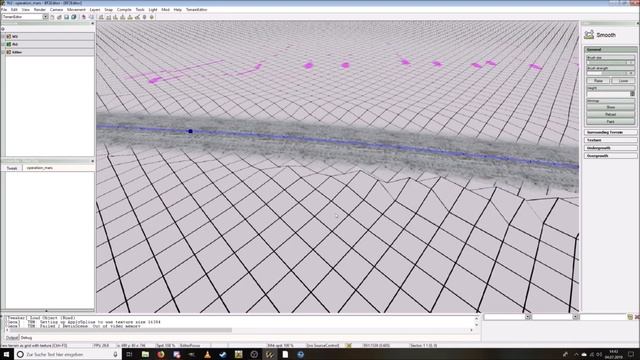Open the Compile menu

coord(124,9)
